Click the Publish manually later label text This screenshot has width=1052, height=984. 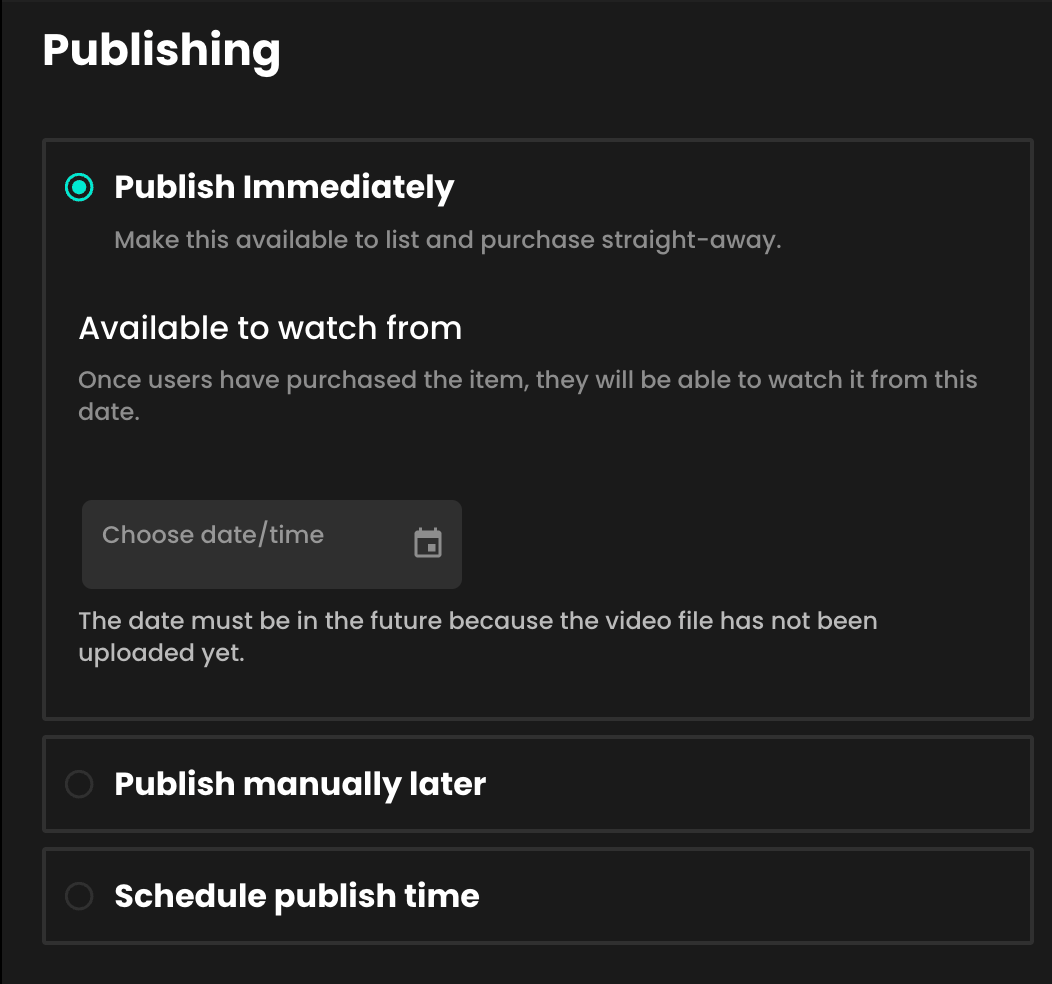tap(300, 784)
